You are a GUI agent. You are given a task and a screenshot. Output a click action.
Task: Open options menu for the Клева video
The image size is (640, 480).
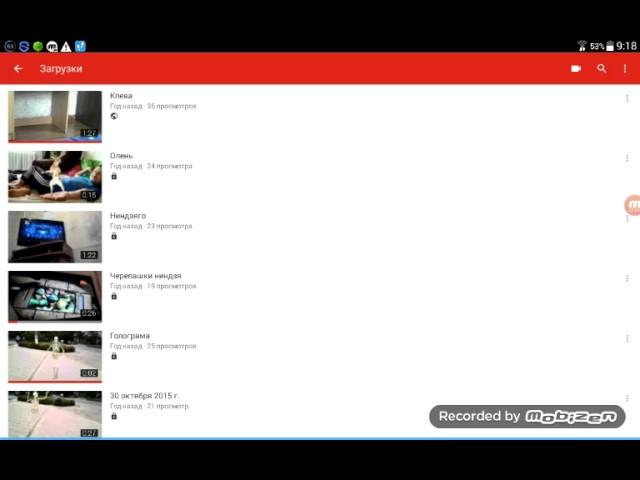click(627, 98)
